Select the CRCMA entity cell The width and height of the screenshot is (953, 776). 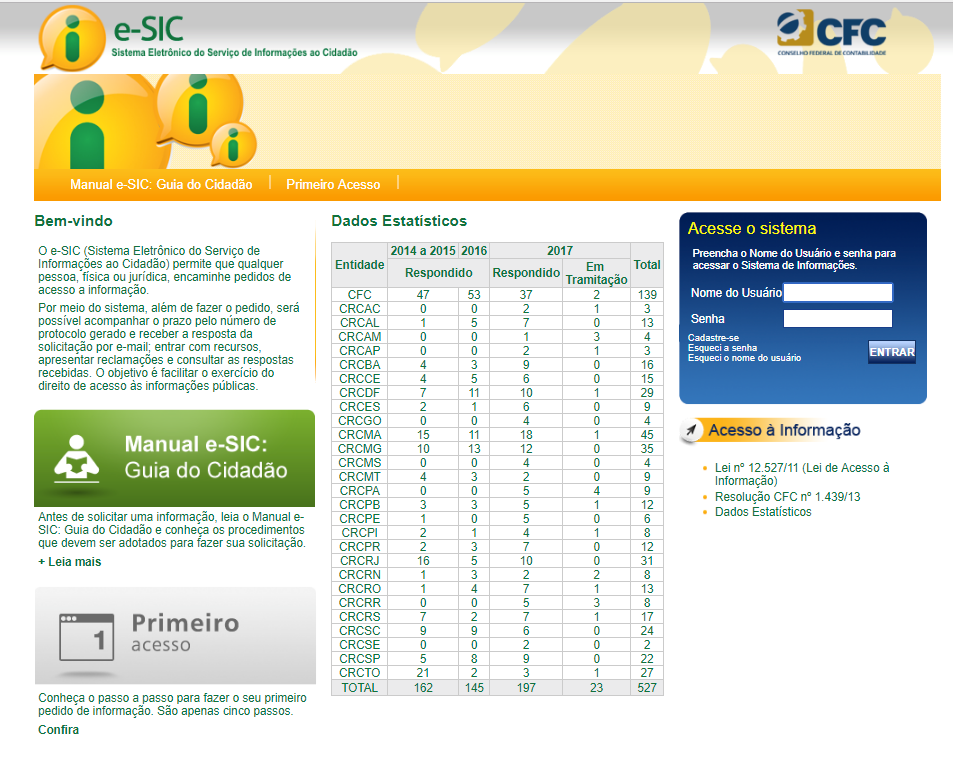point(360,434)
